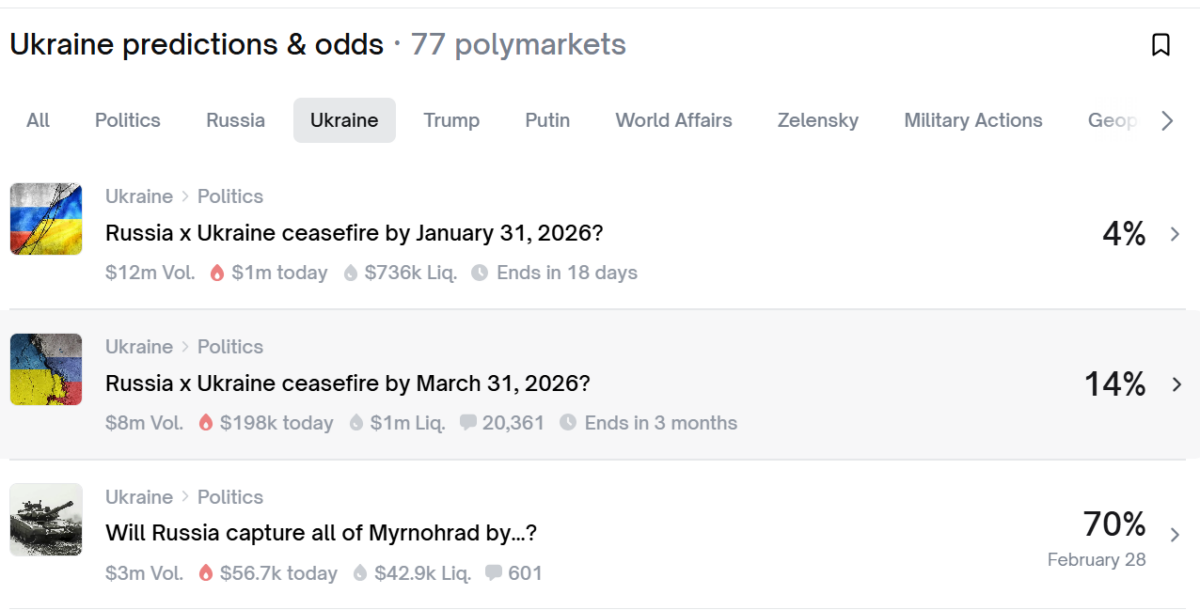
Task: Open 'Will Russia capture all of Myrnohrad by...?'
Action: [321, 533]
